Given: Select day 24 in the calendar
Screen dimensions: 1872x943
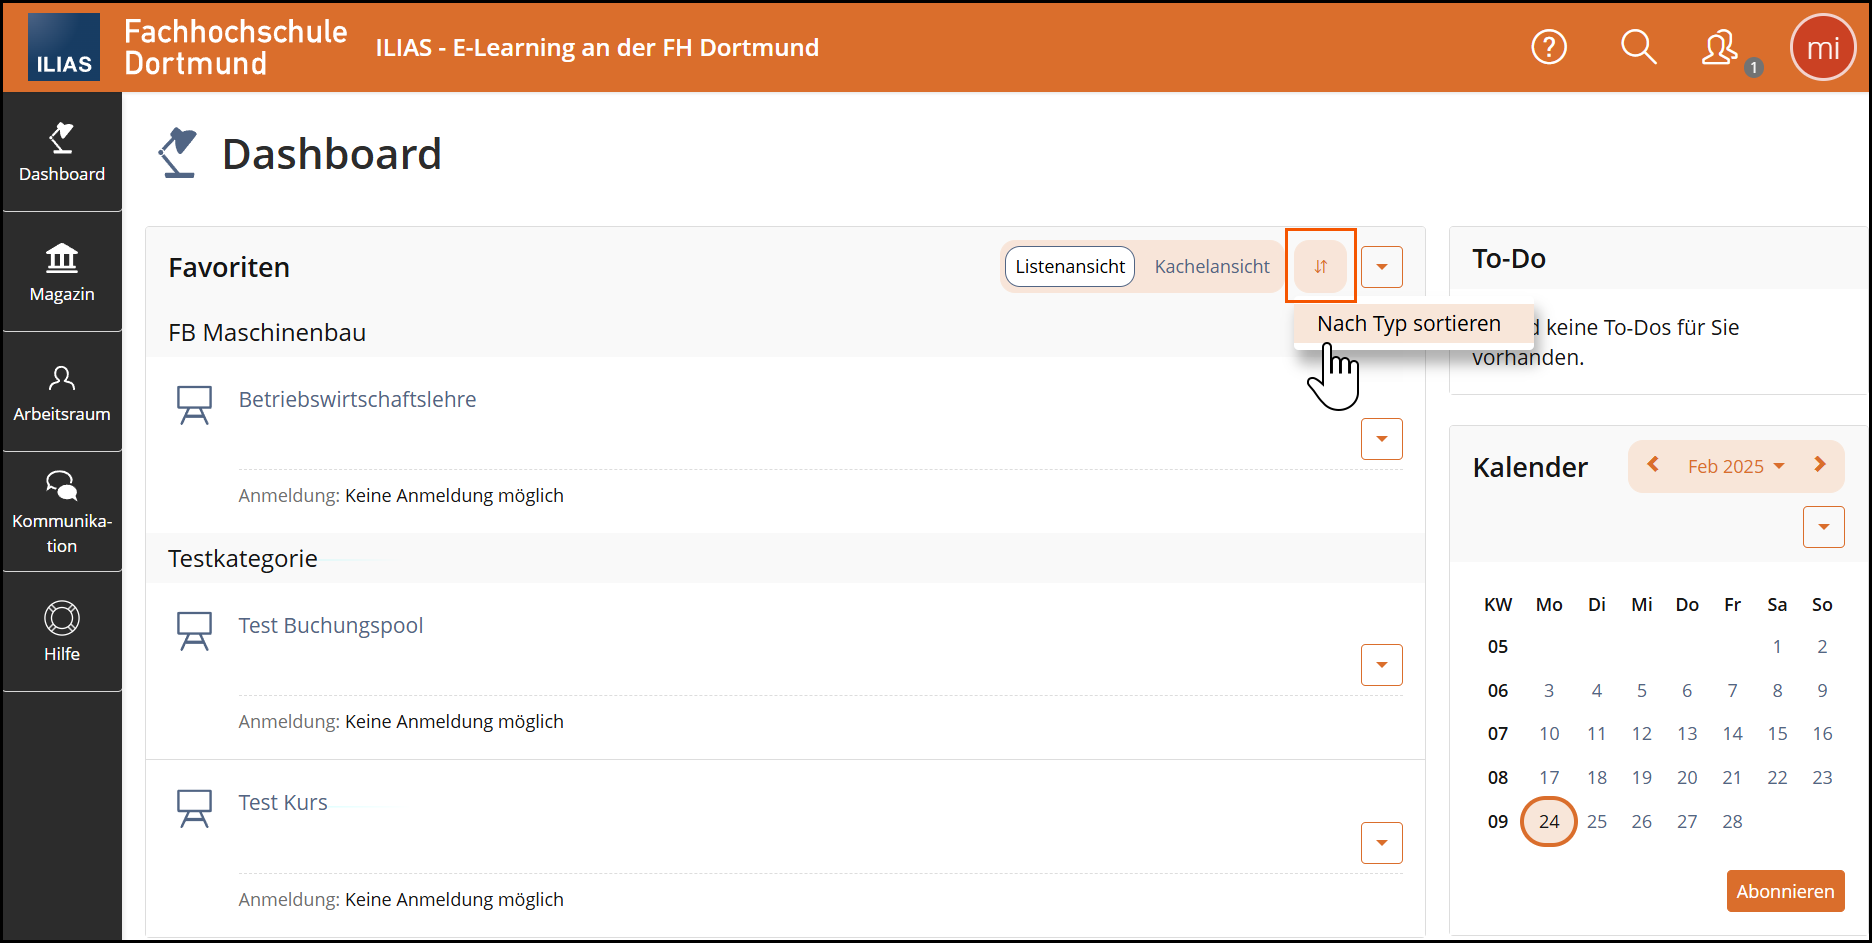Looking at the screenshot, I should (x=1548, y=822).
